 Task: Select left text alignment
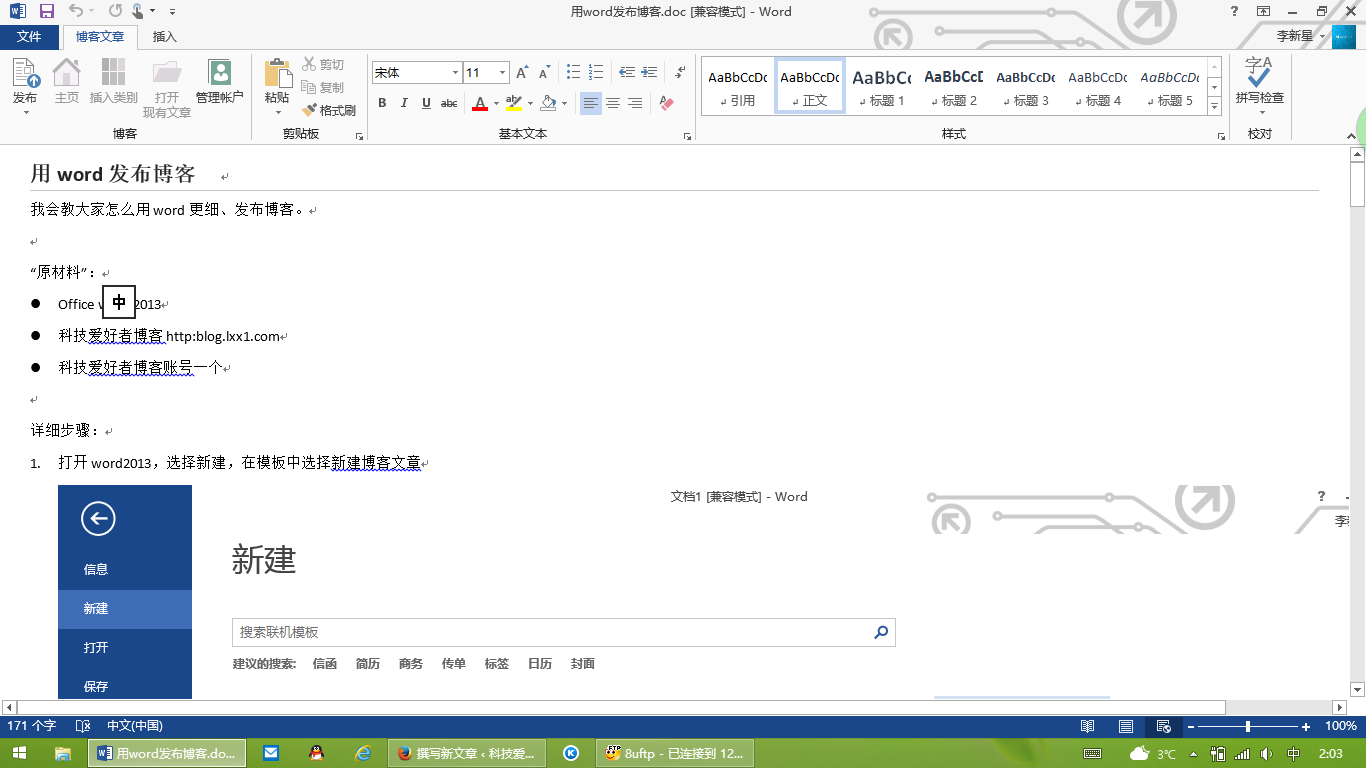pyautogui.click(x=591, y=103)
